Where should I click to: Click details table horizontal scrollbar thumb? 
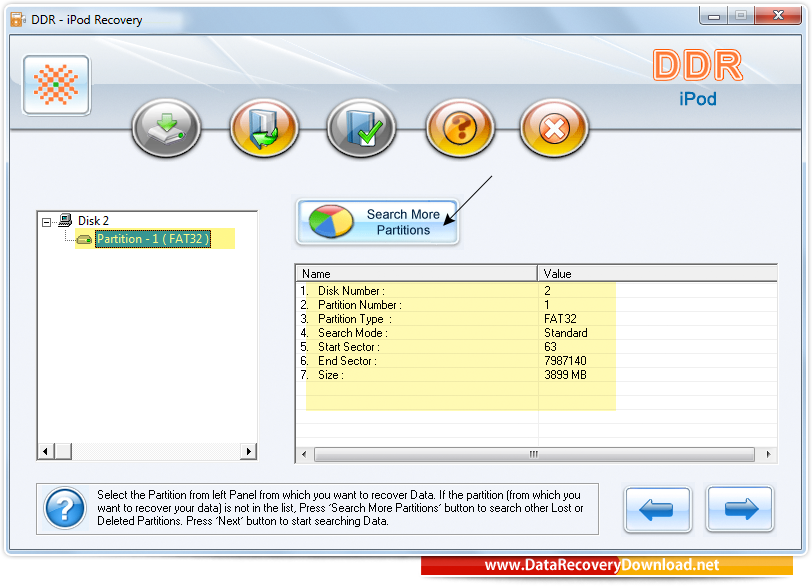pos(534,455)
